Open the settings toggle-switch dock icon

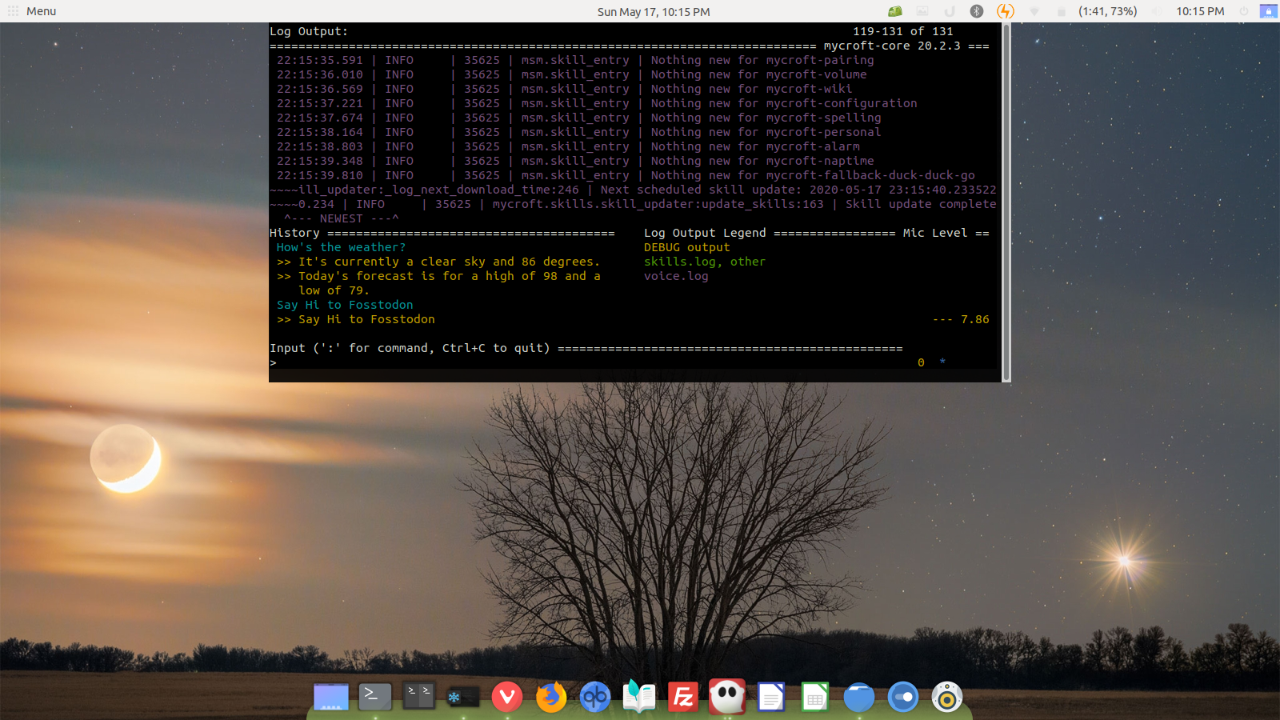903,696
